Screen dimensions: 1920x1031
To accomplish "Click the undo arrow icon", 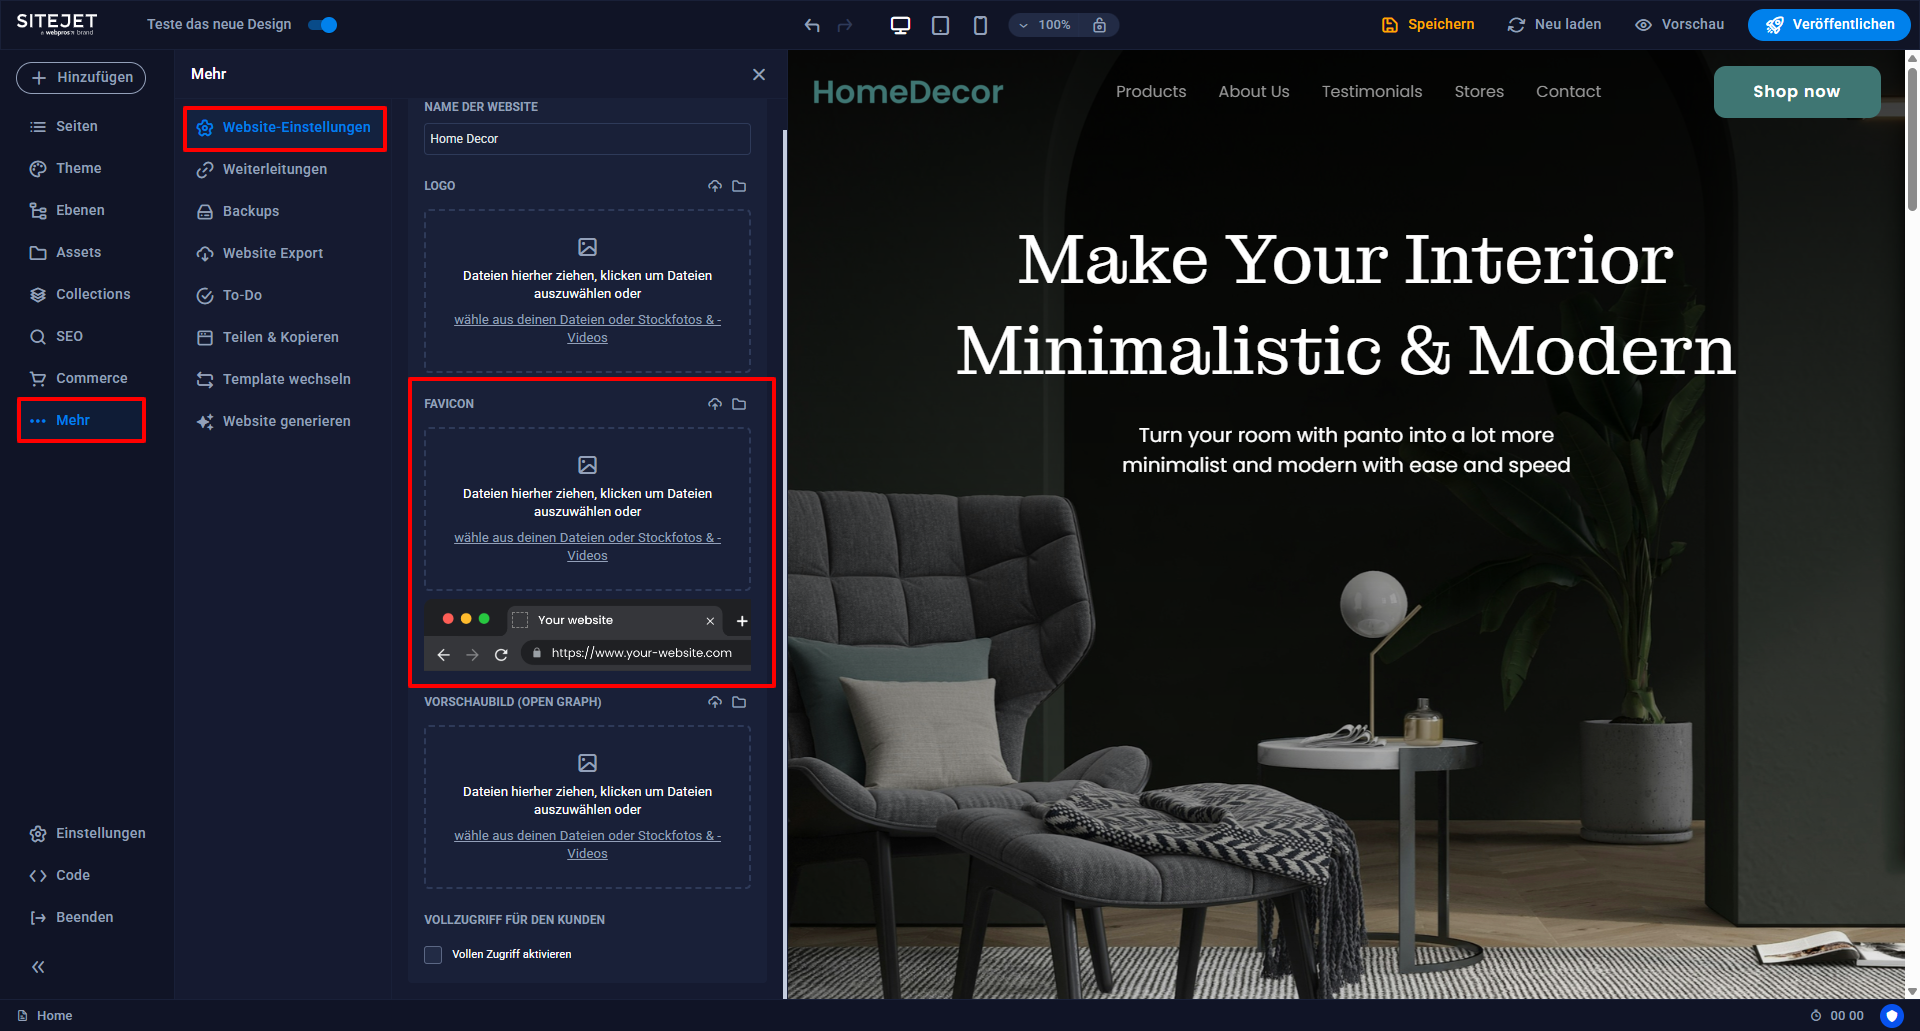I will [x=812, y=25].
